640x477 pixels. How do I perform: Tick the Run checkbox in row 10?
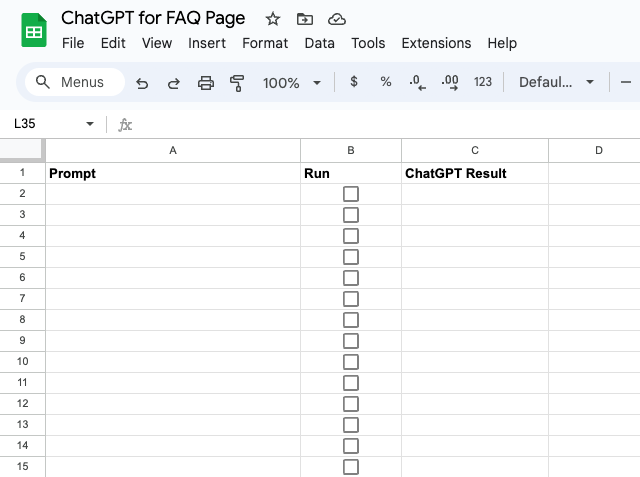[x=351, y=362]
